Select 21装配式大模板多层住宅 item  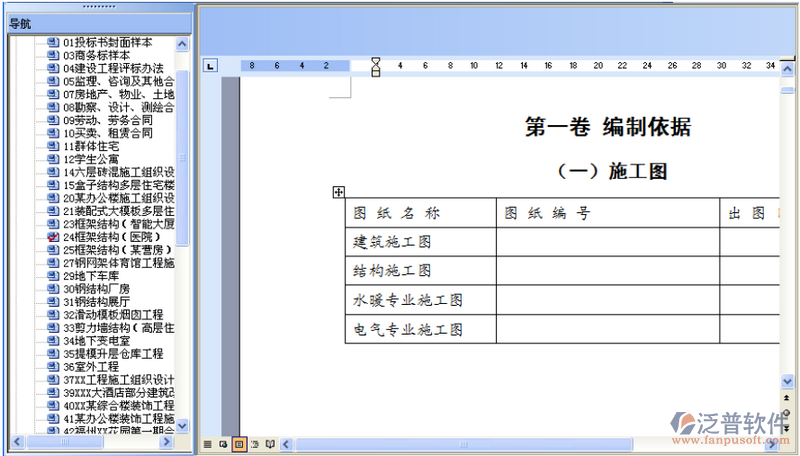click(118, 211)
